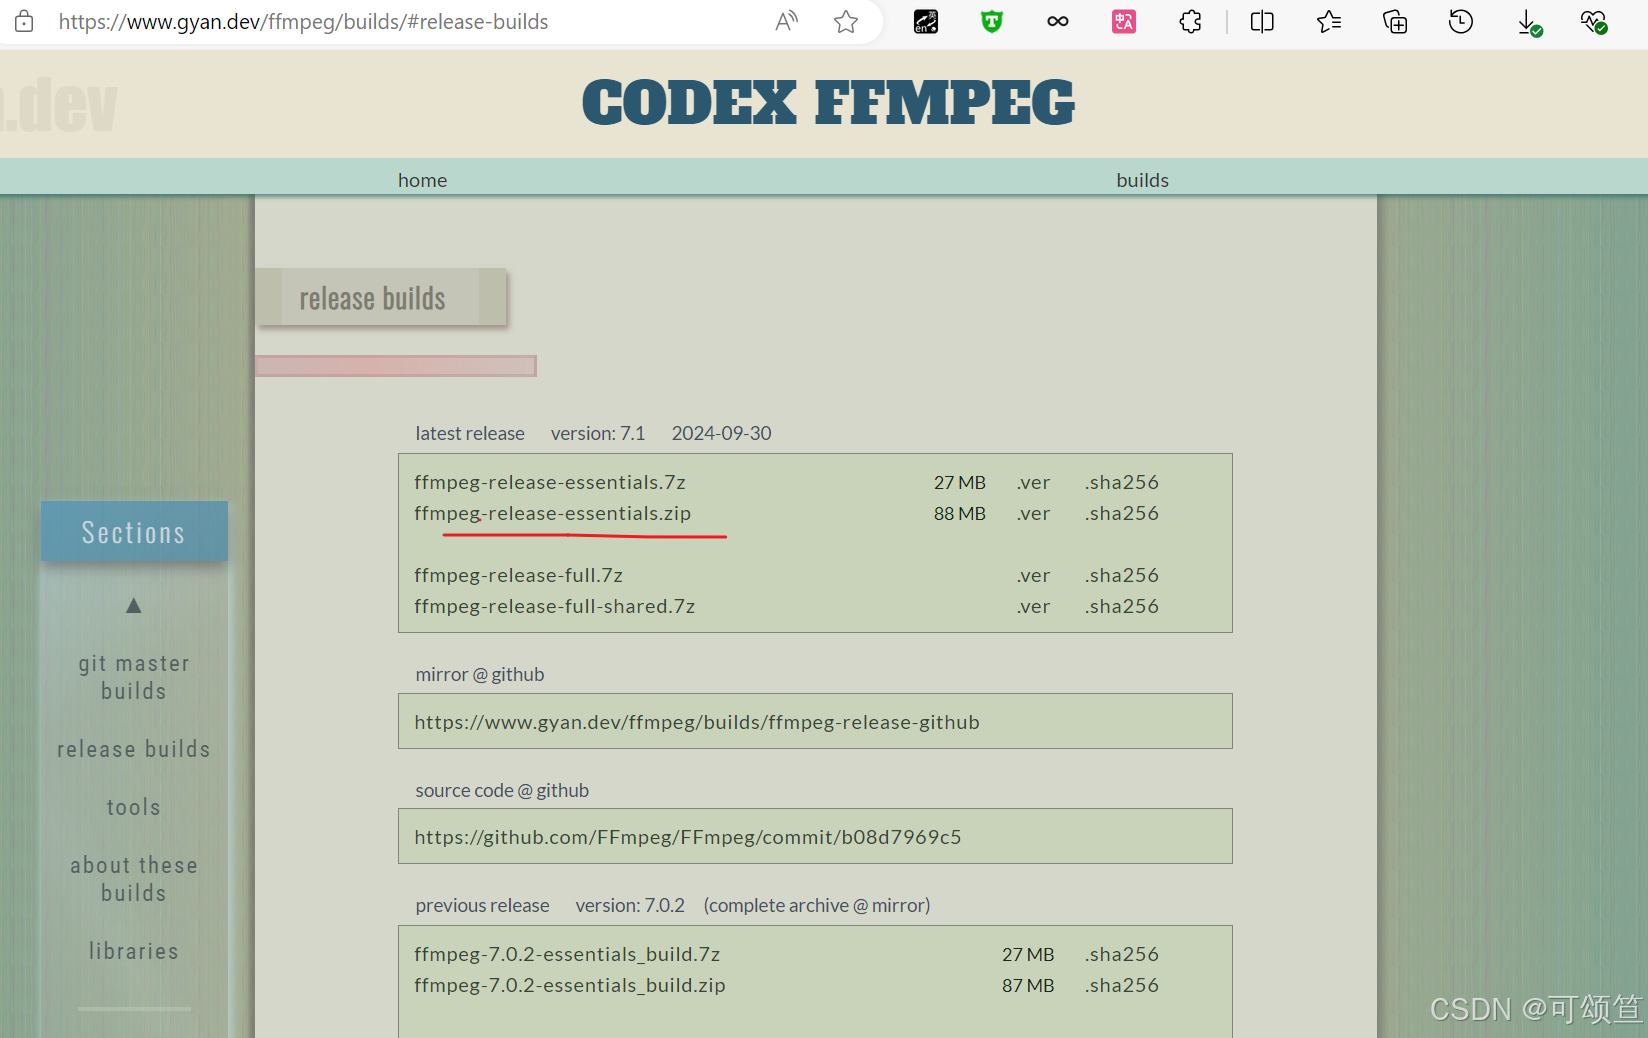The image size is (1648, 1038).
Task: Click the '2024-09-30' release date
Action: pos(721,433)
